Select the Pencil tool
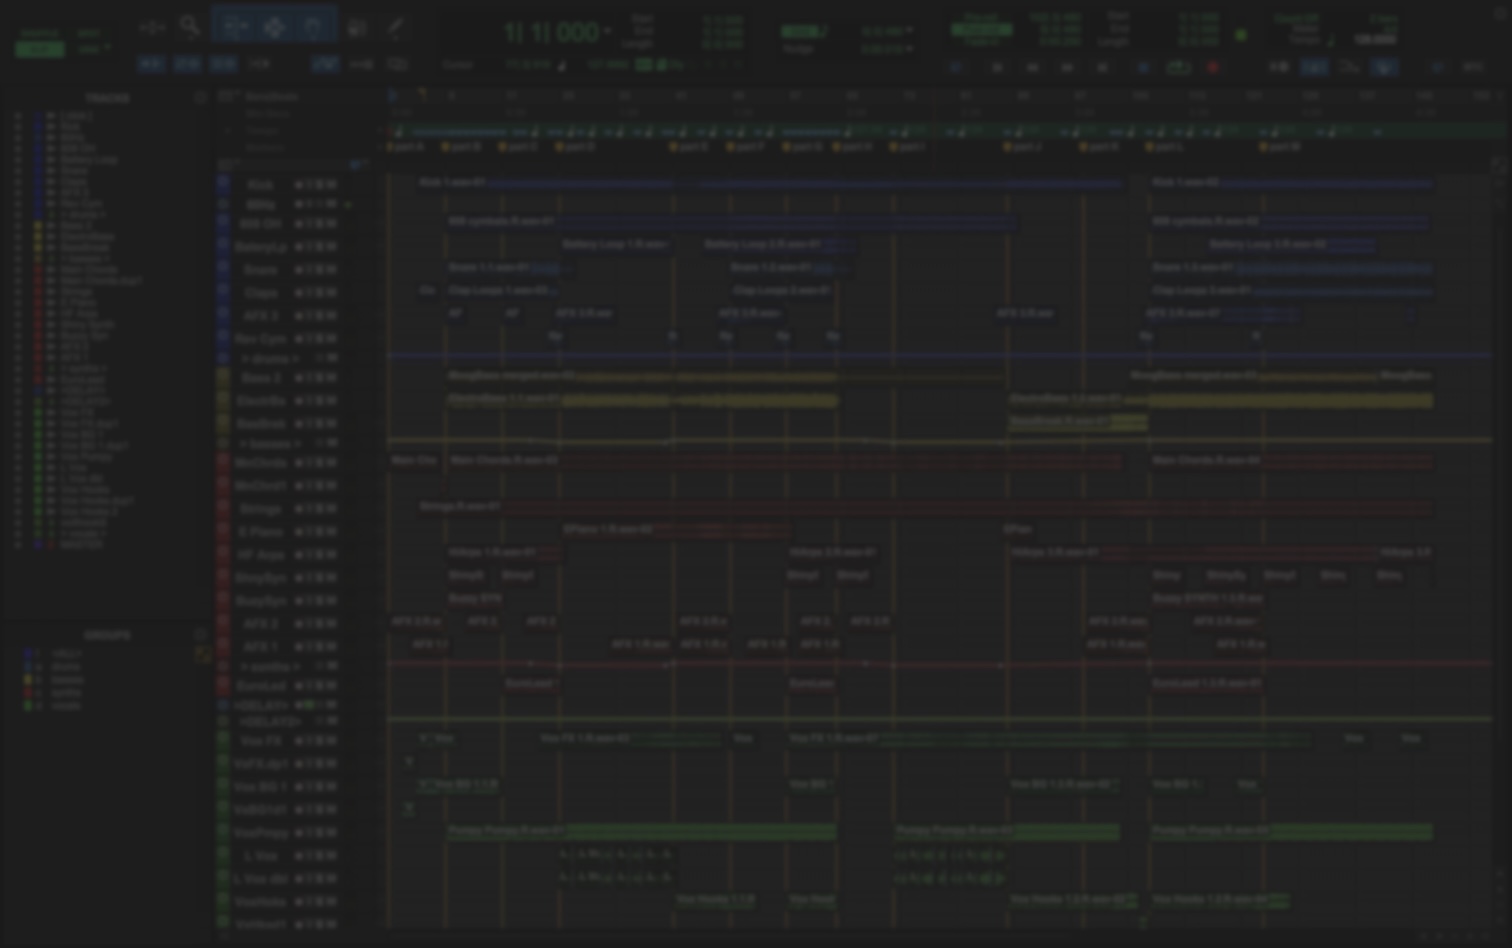 click(396, 27)
